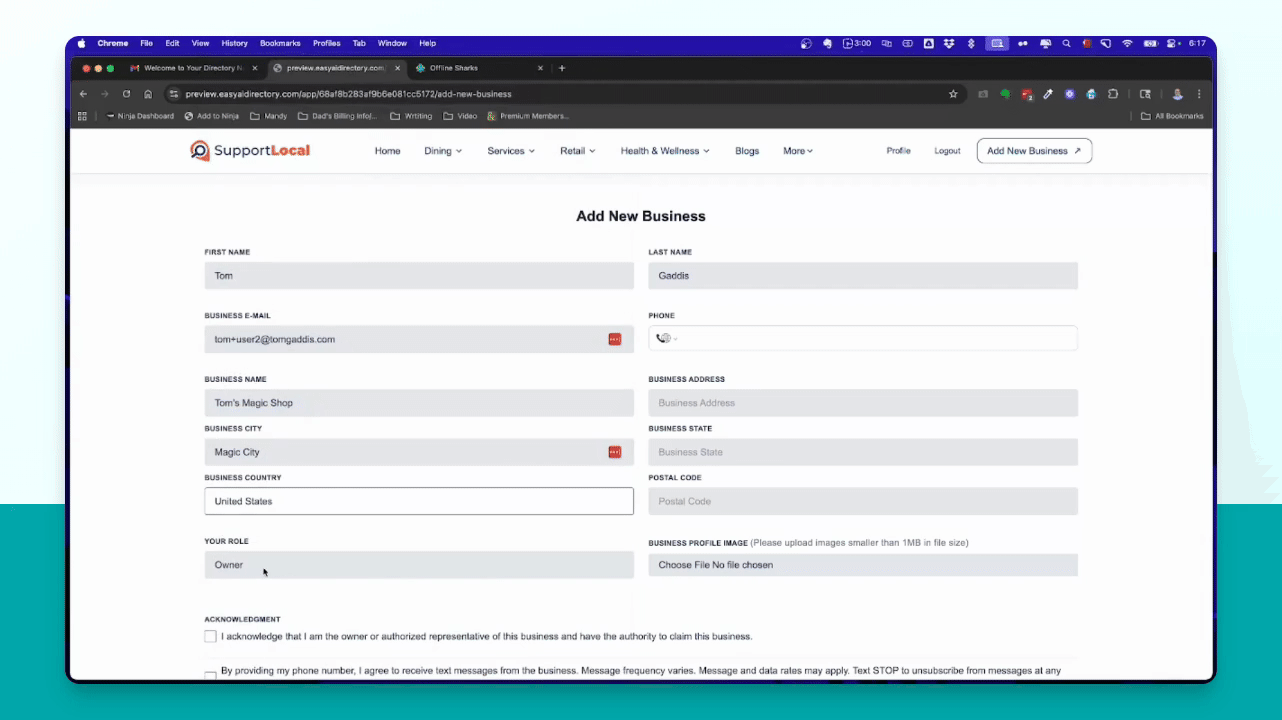Bookmark this page with the star icon

coord(953,94)
